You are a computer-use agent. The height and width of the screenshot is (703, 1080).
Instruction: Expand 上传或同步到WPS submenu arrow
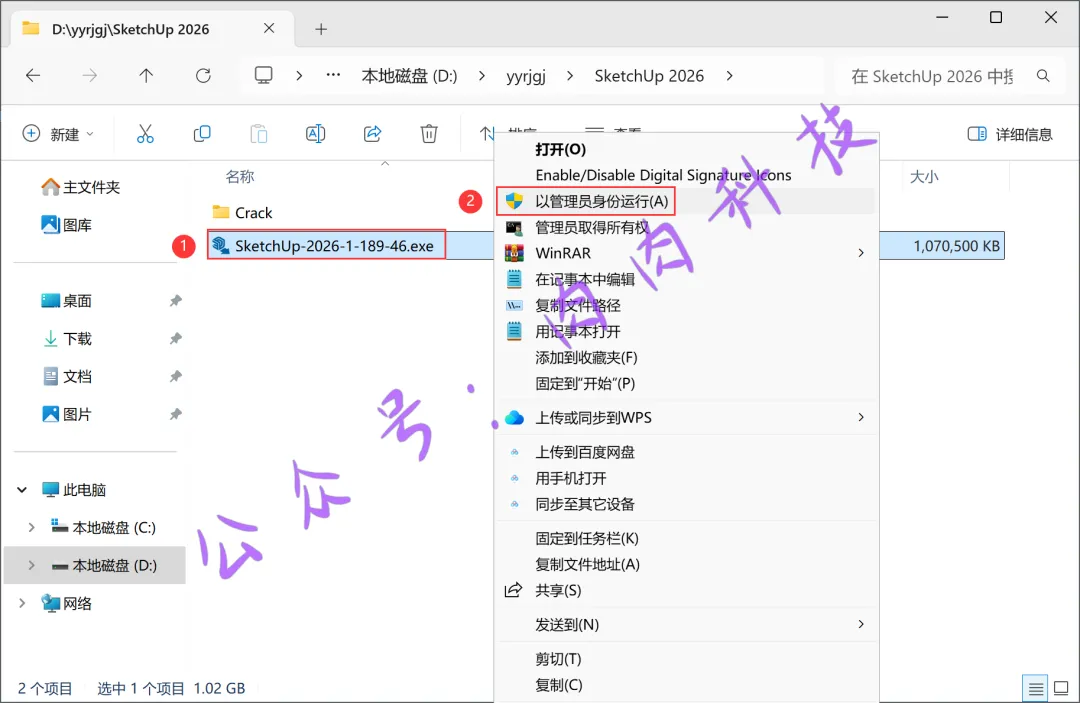point(861,417)
